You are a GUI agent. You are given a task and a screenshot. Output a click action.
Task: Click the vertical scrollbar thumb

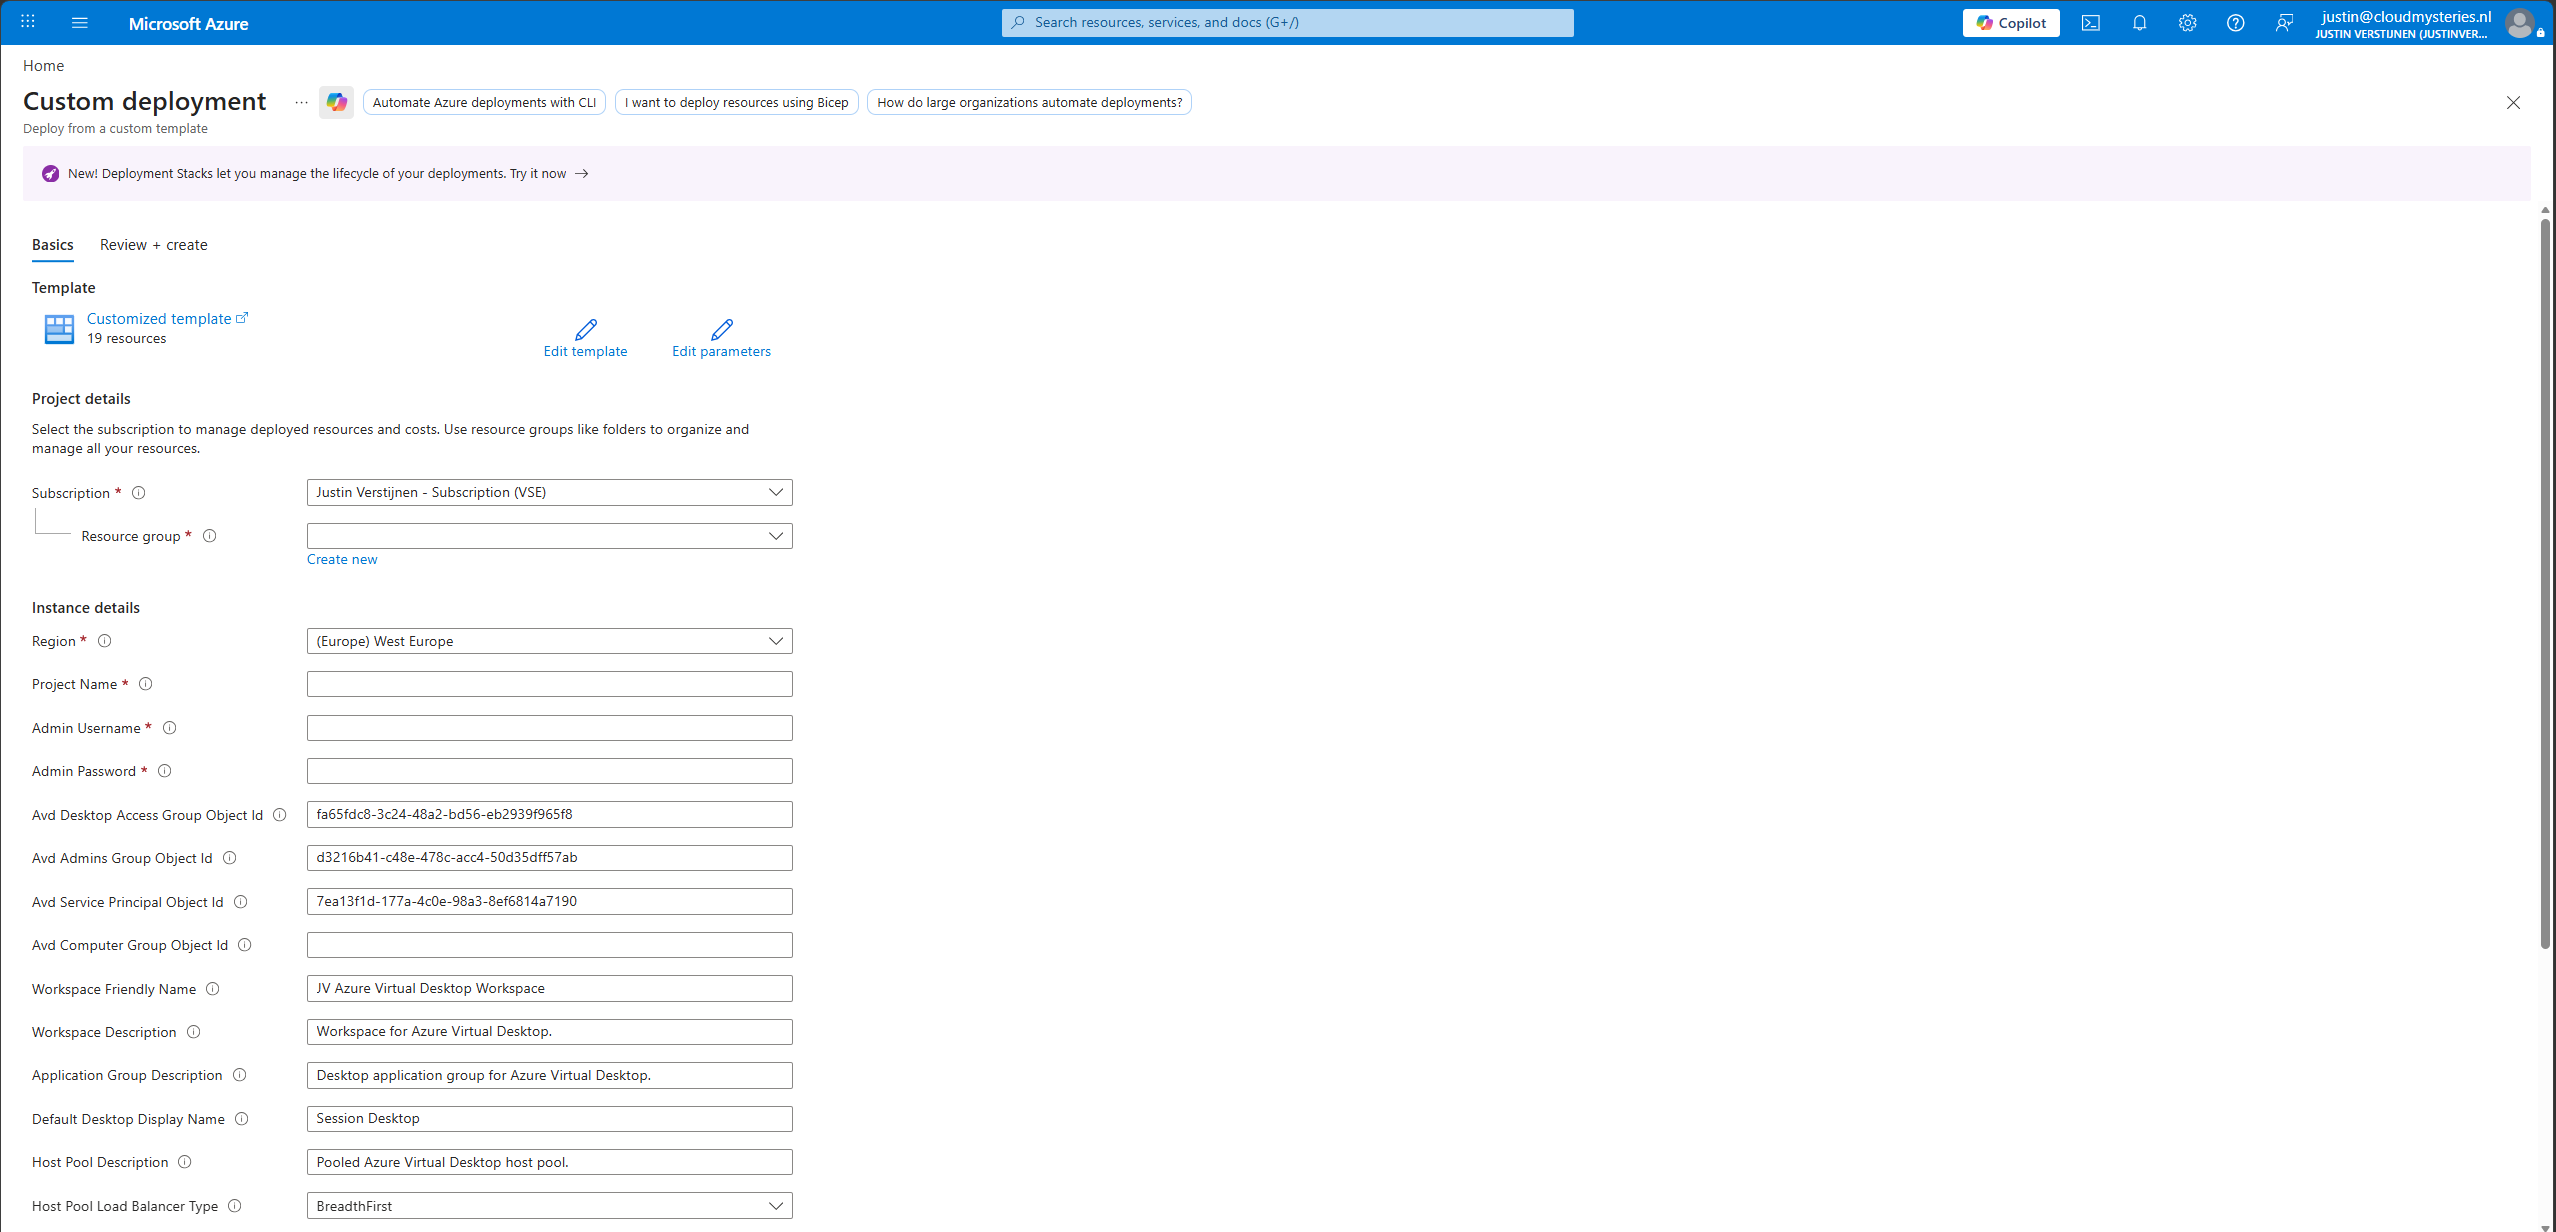coord(2545,583)
